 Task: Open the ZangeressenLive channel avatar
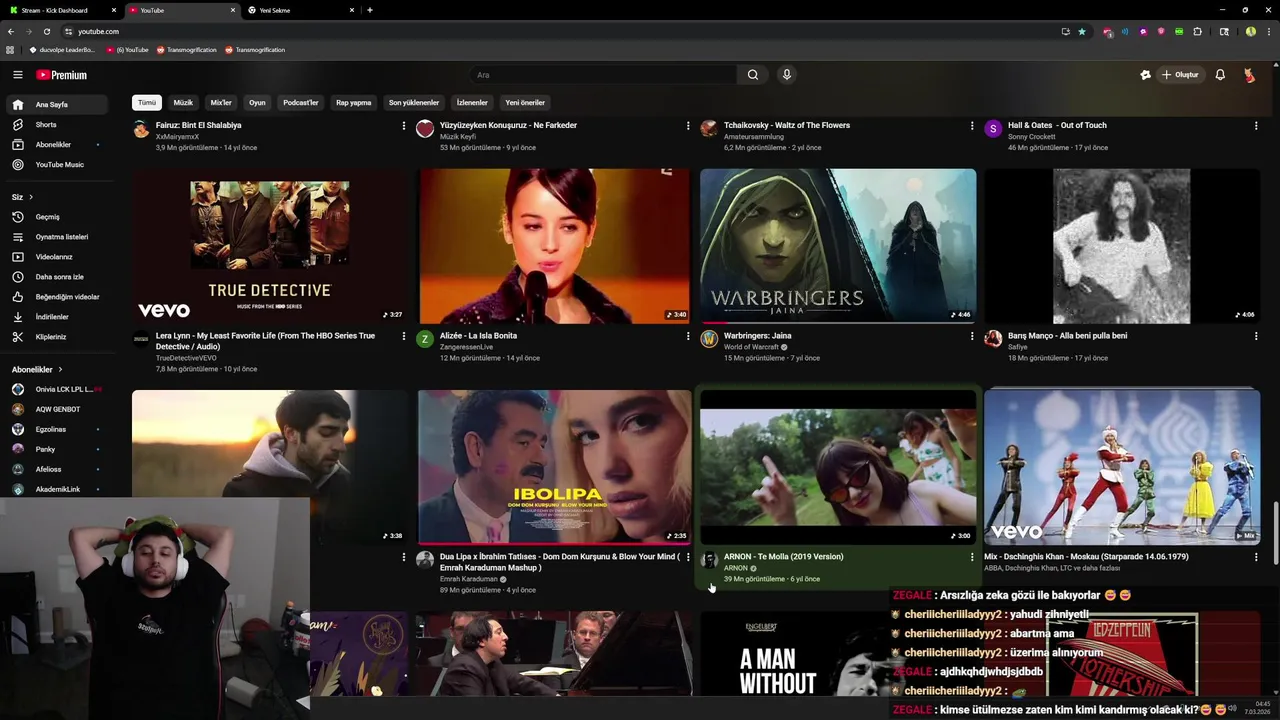click(425, 339)
